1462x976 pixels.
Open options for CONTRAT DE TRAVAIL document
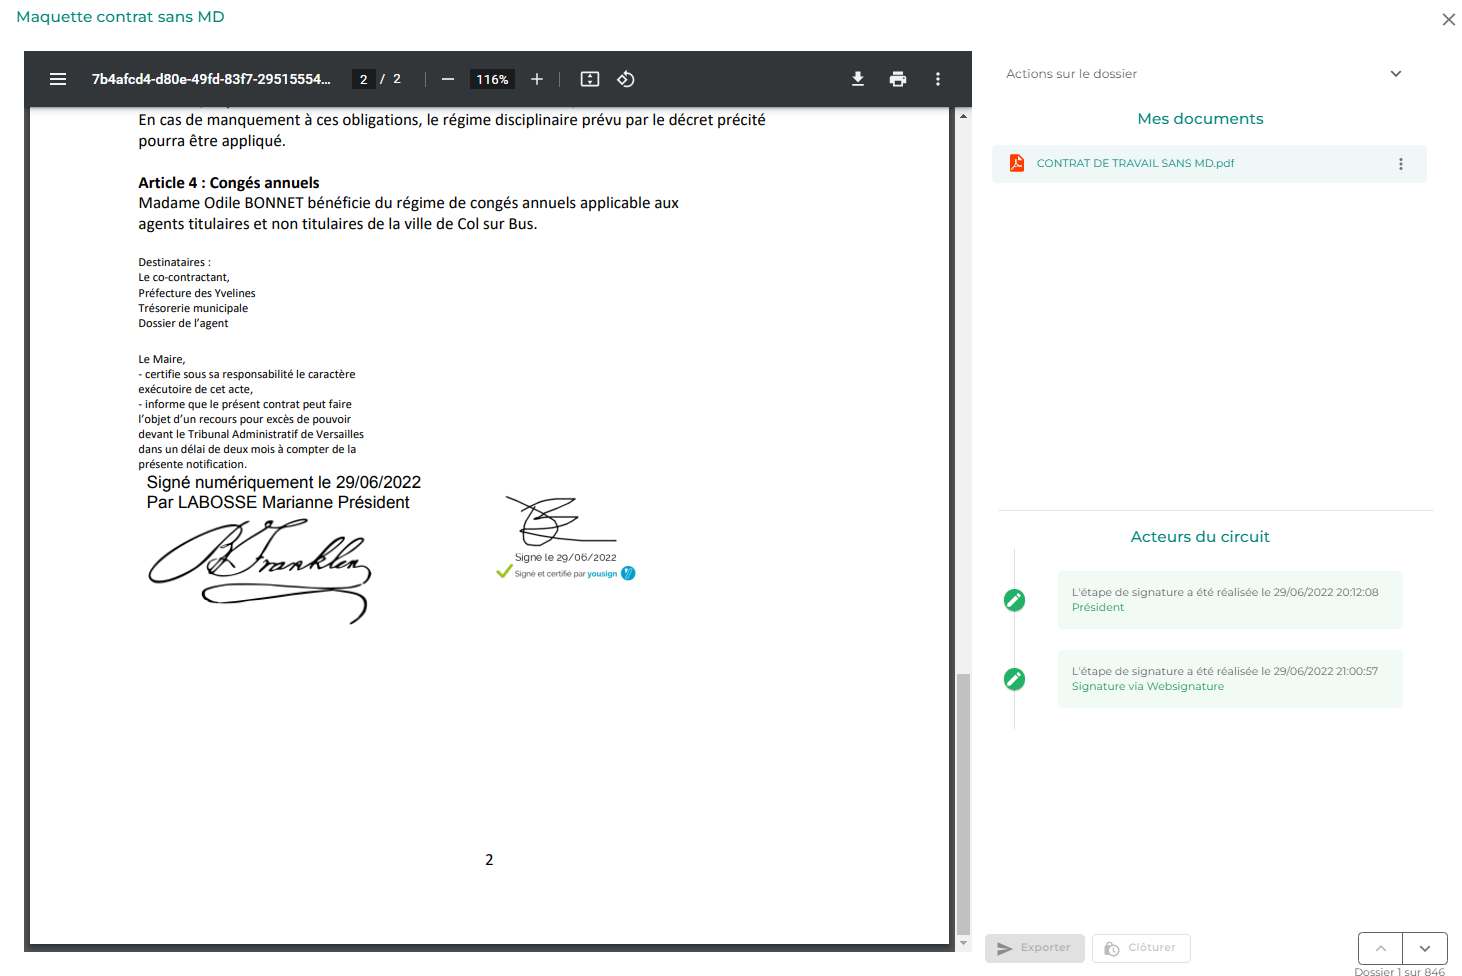click(x=1401, y=164)
